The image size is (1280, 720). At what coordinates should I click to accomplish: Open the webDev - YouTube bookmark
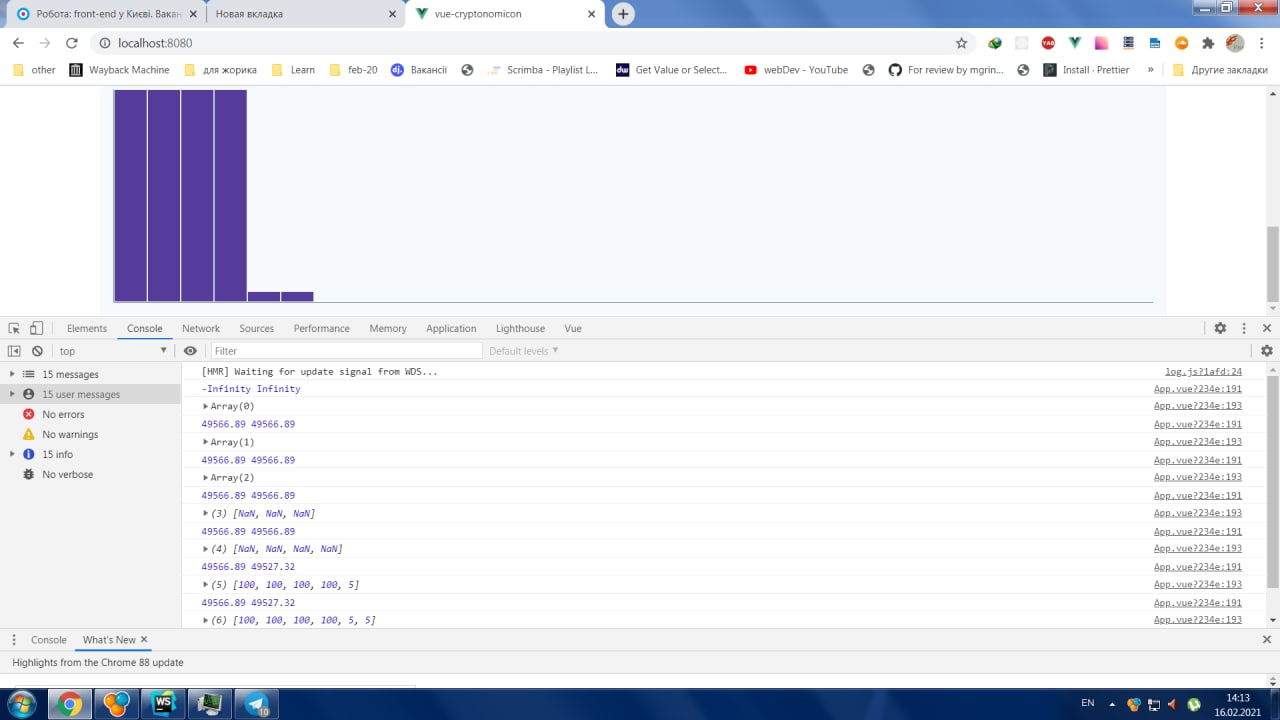click(796, 70)
